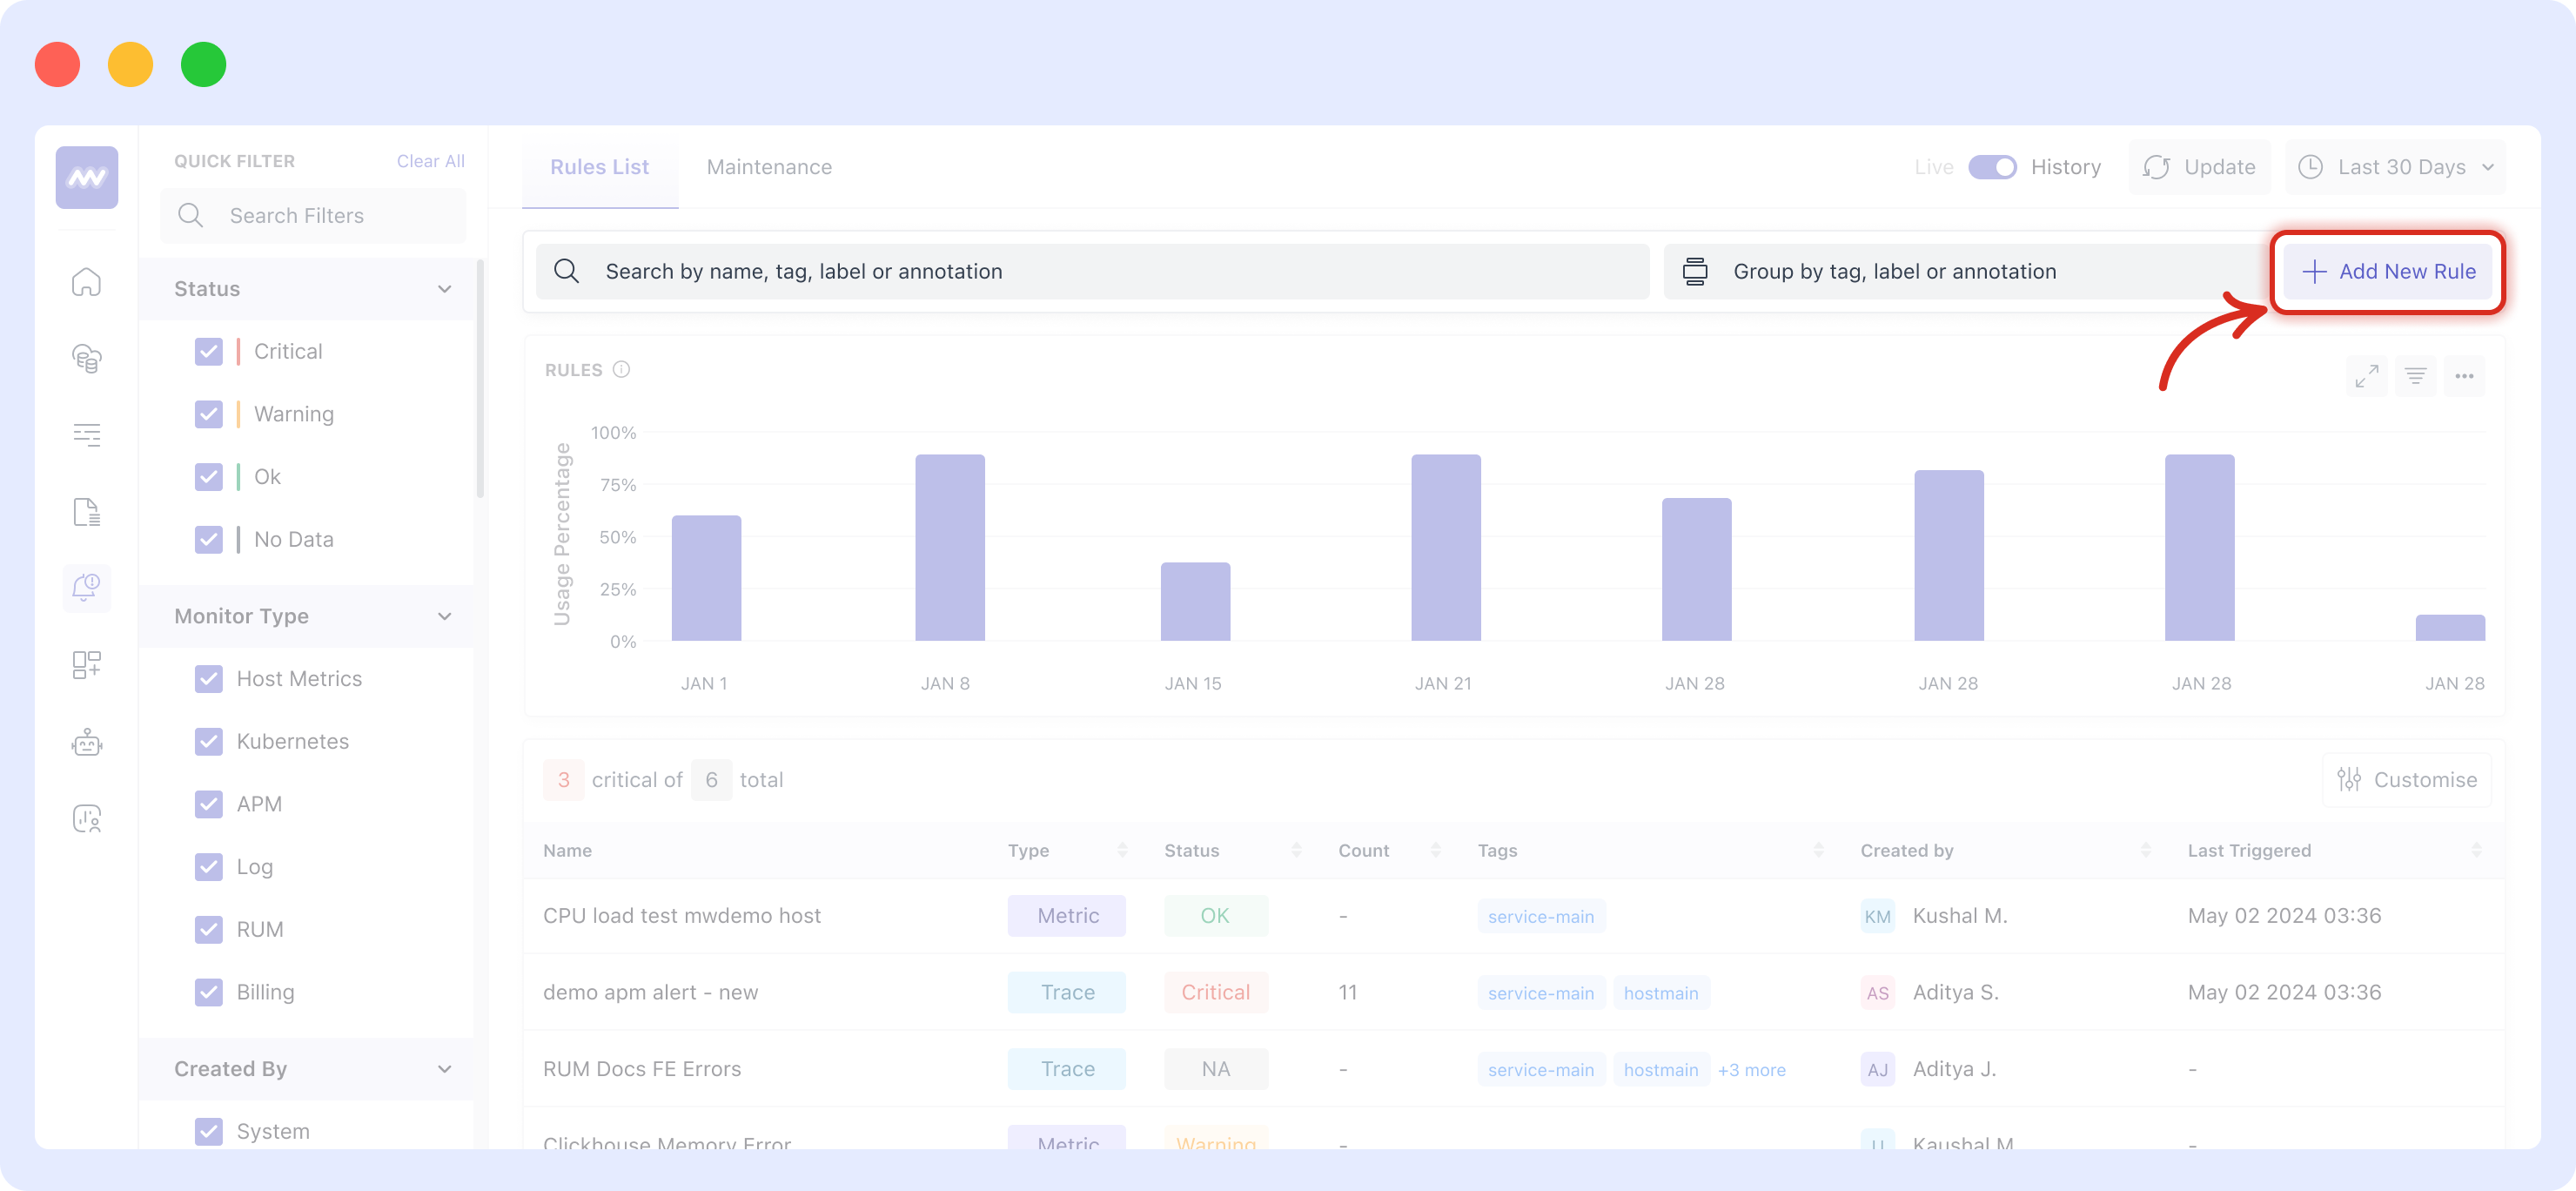This screenshot has height=1191, width=2576.
Task: Uncheck the Critical status filter
Action: [x=209, y=351]
